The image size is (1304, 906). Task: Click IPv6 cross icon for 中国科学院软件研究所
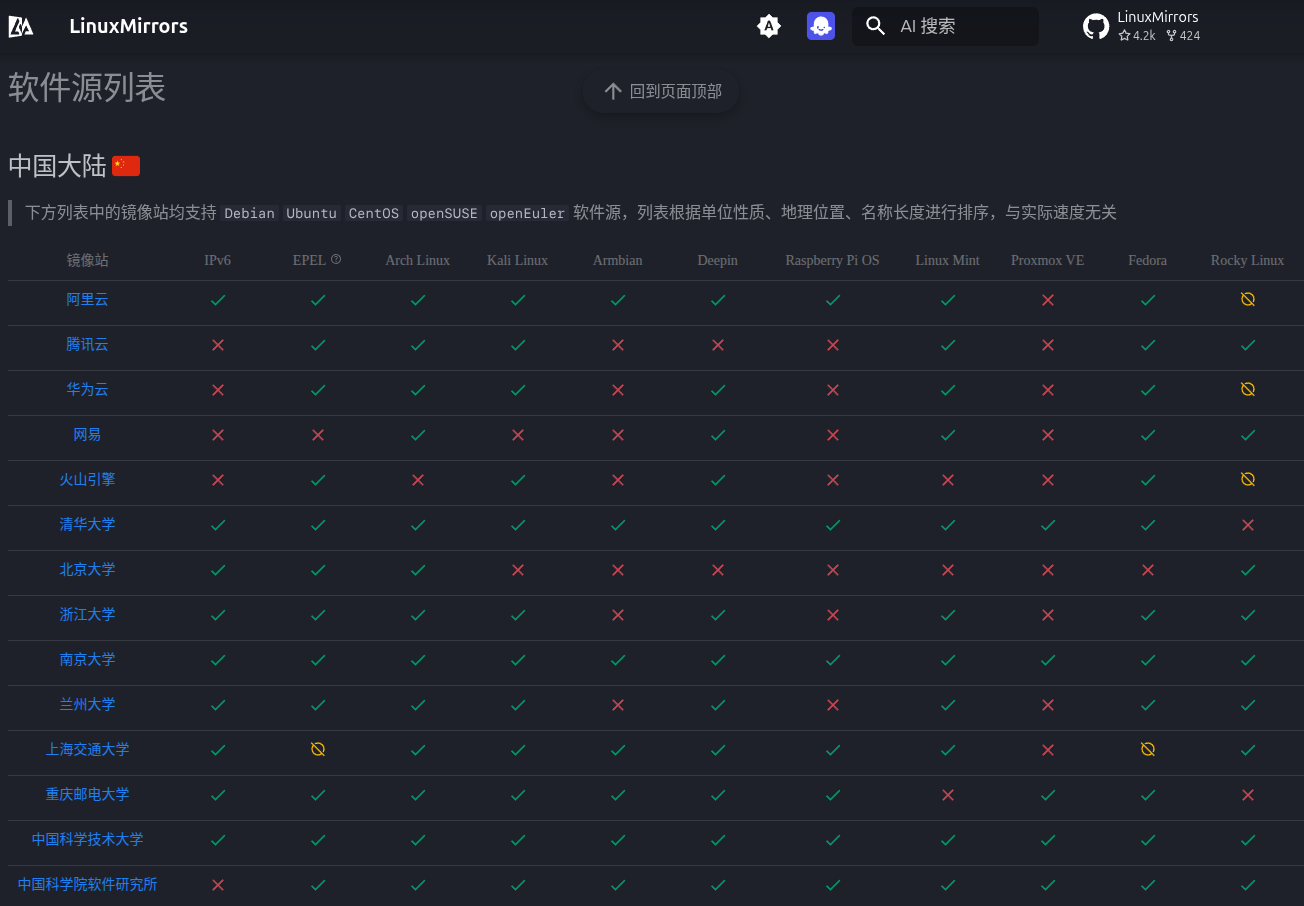tap(218, 885)
